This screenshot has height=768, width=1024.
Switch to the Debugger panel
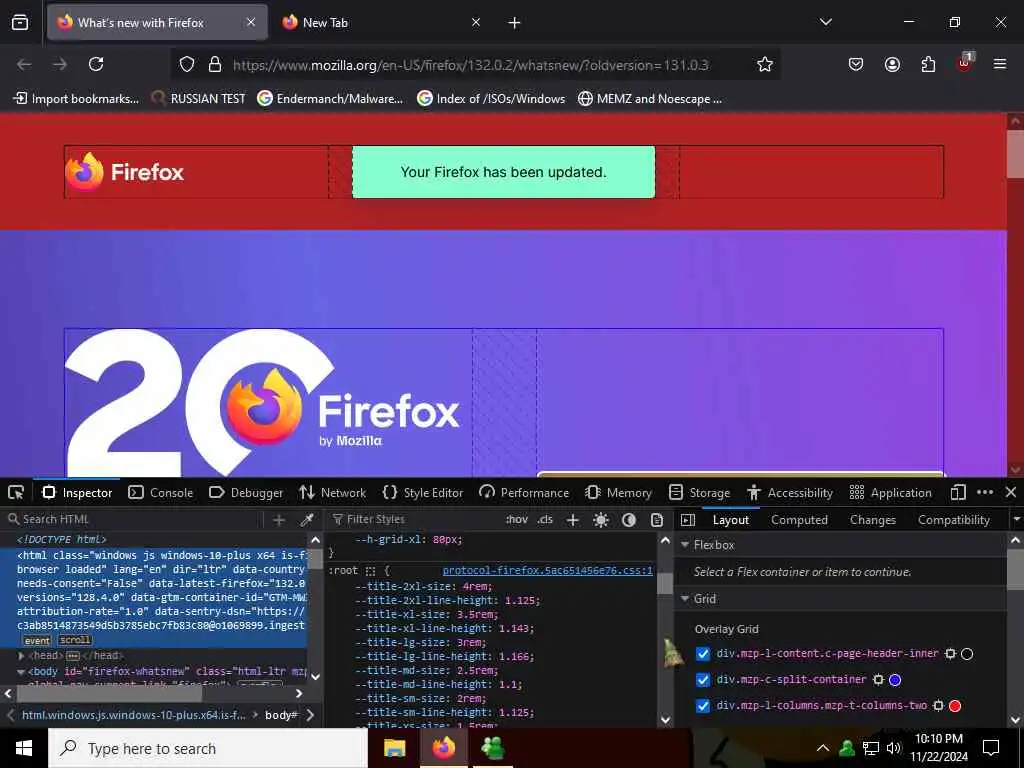pos(246,492)
